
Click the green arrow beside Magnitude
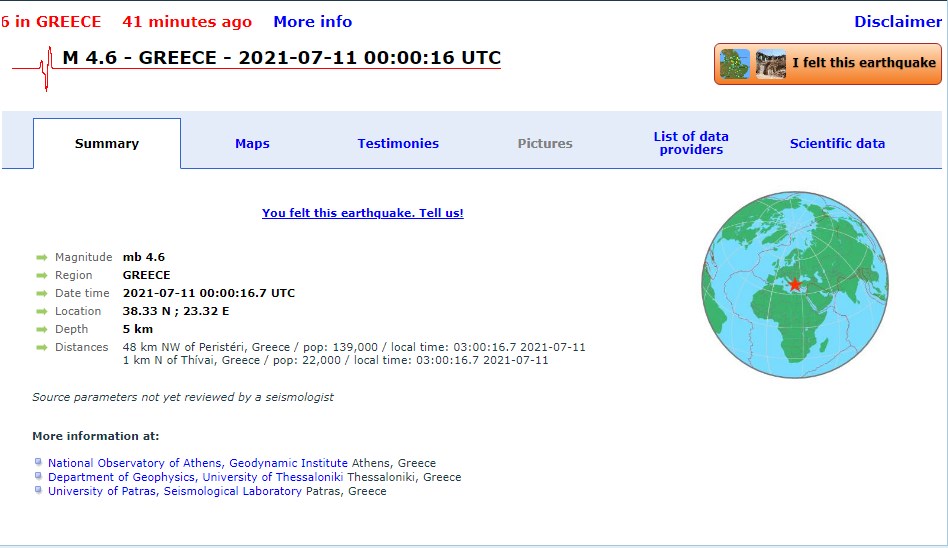(42, 258)
